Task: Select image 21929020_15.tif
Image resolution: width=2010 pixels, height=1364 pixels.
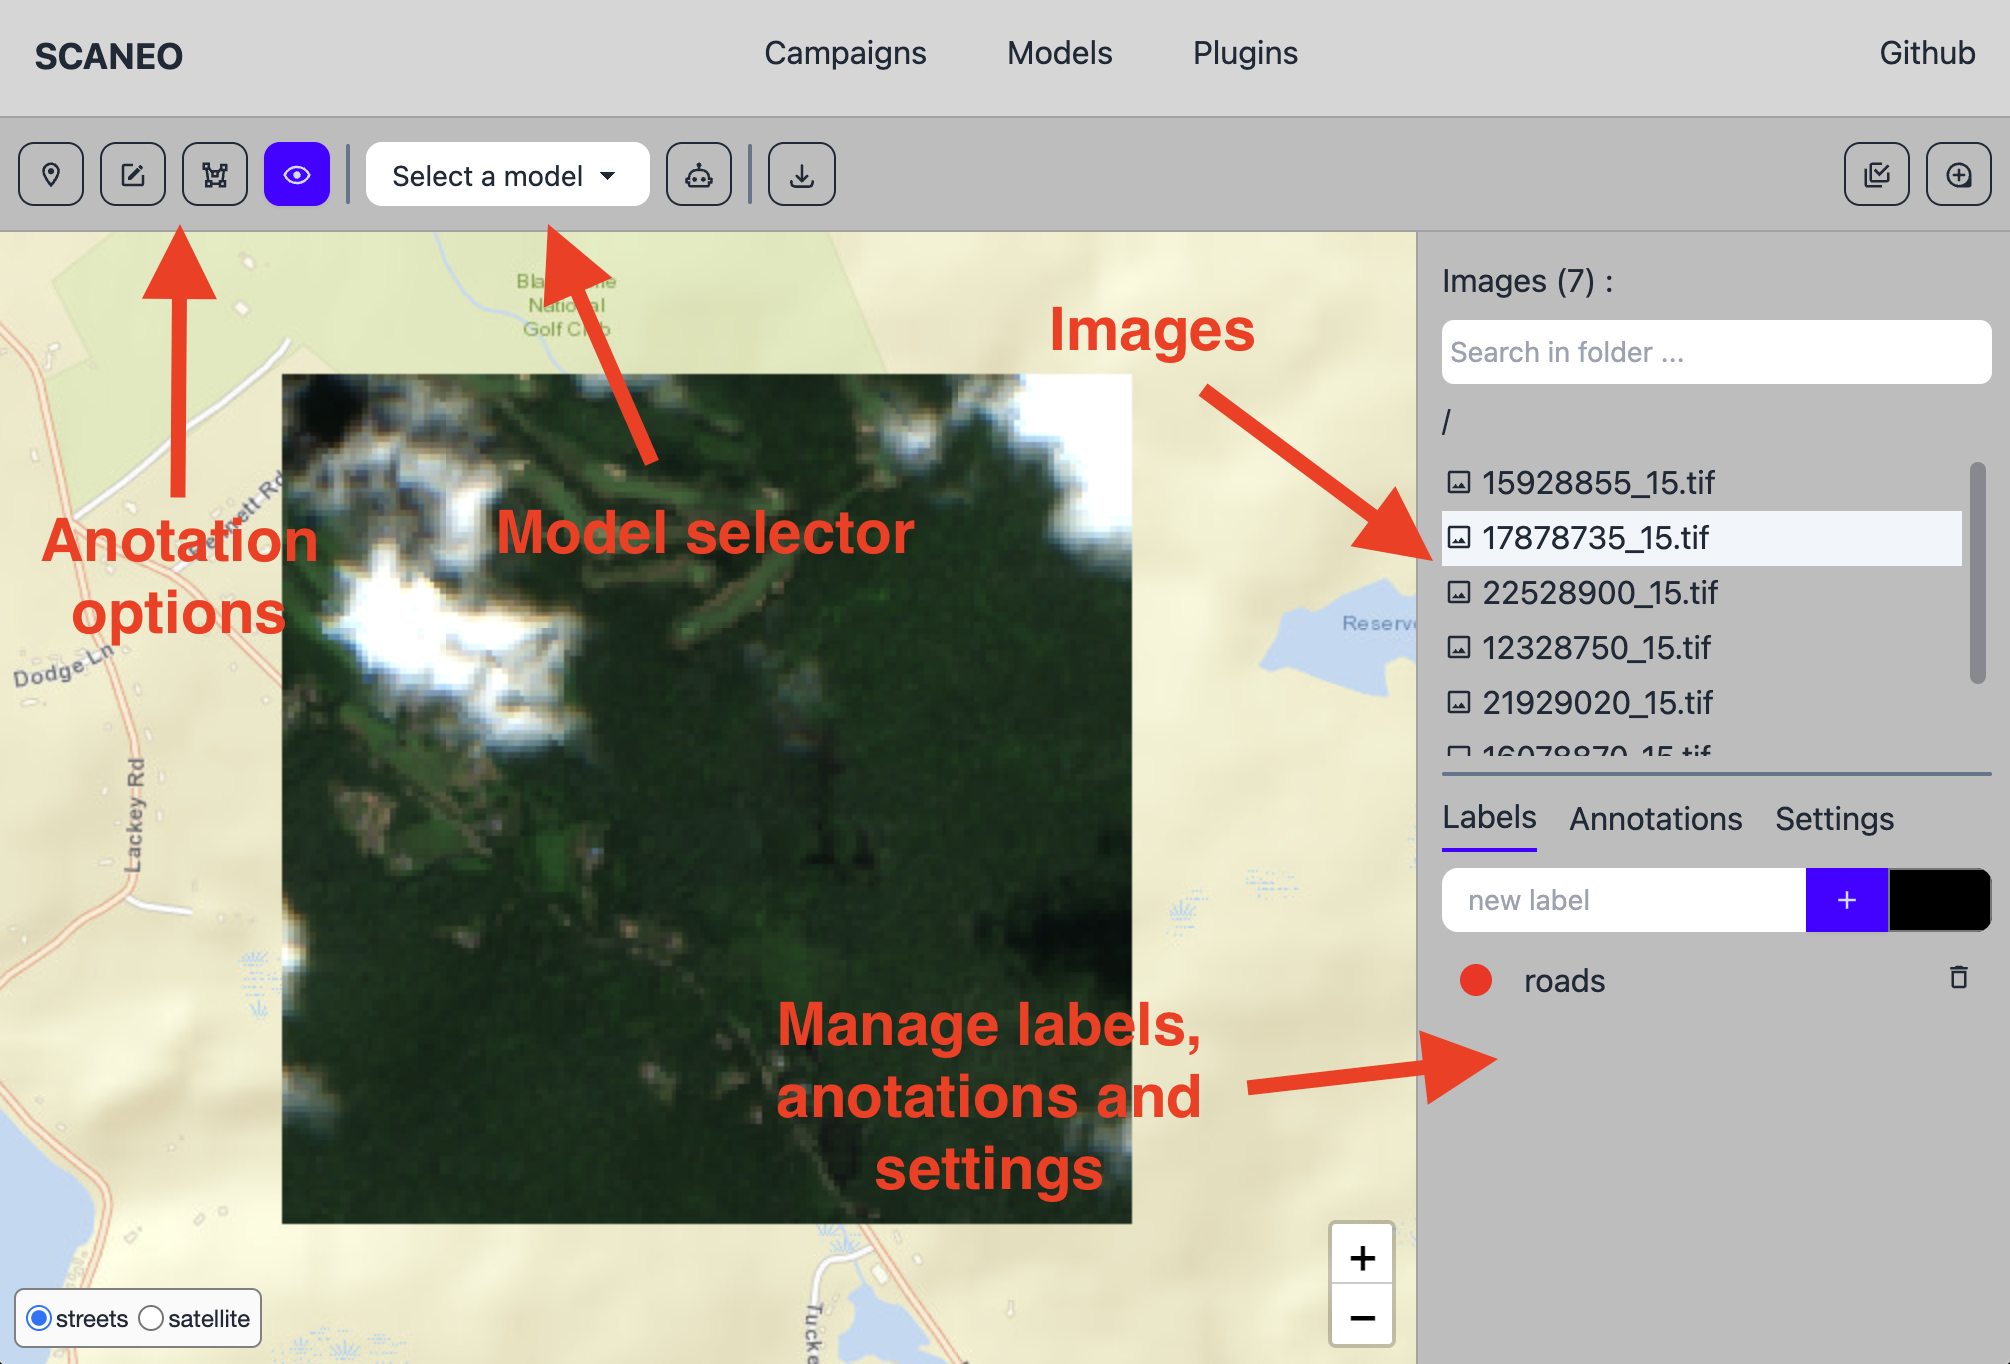Action: [x=1702, y=703]
